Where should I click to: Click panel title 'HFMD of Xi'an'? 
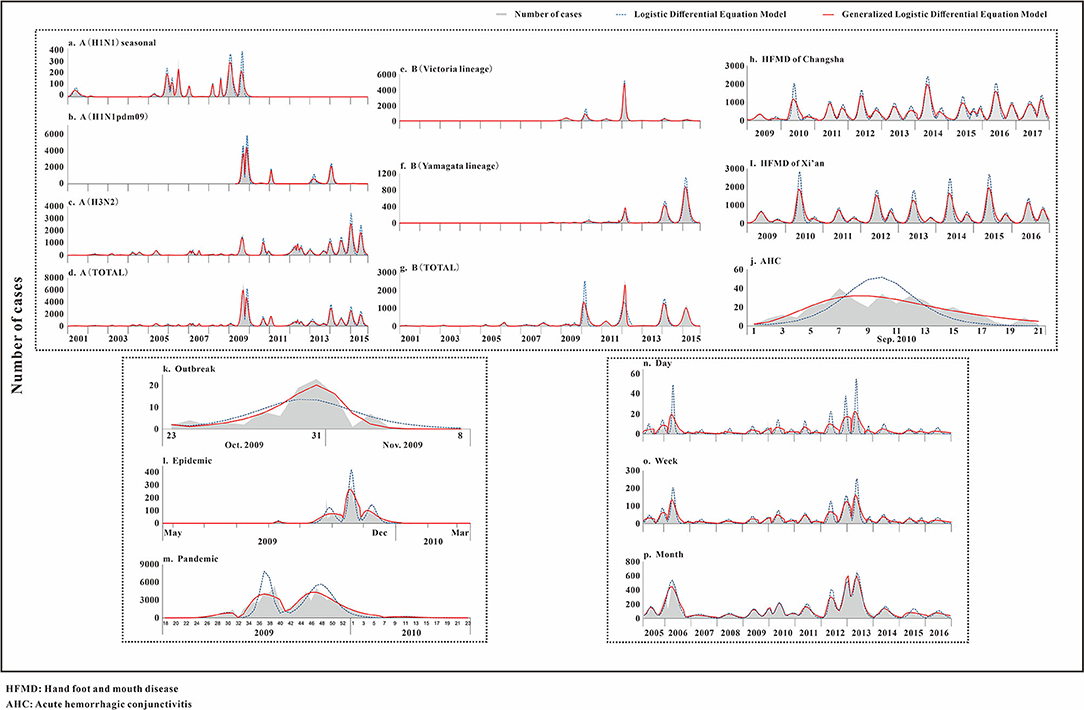click(x=792, y=164)
